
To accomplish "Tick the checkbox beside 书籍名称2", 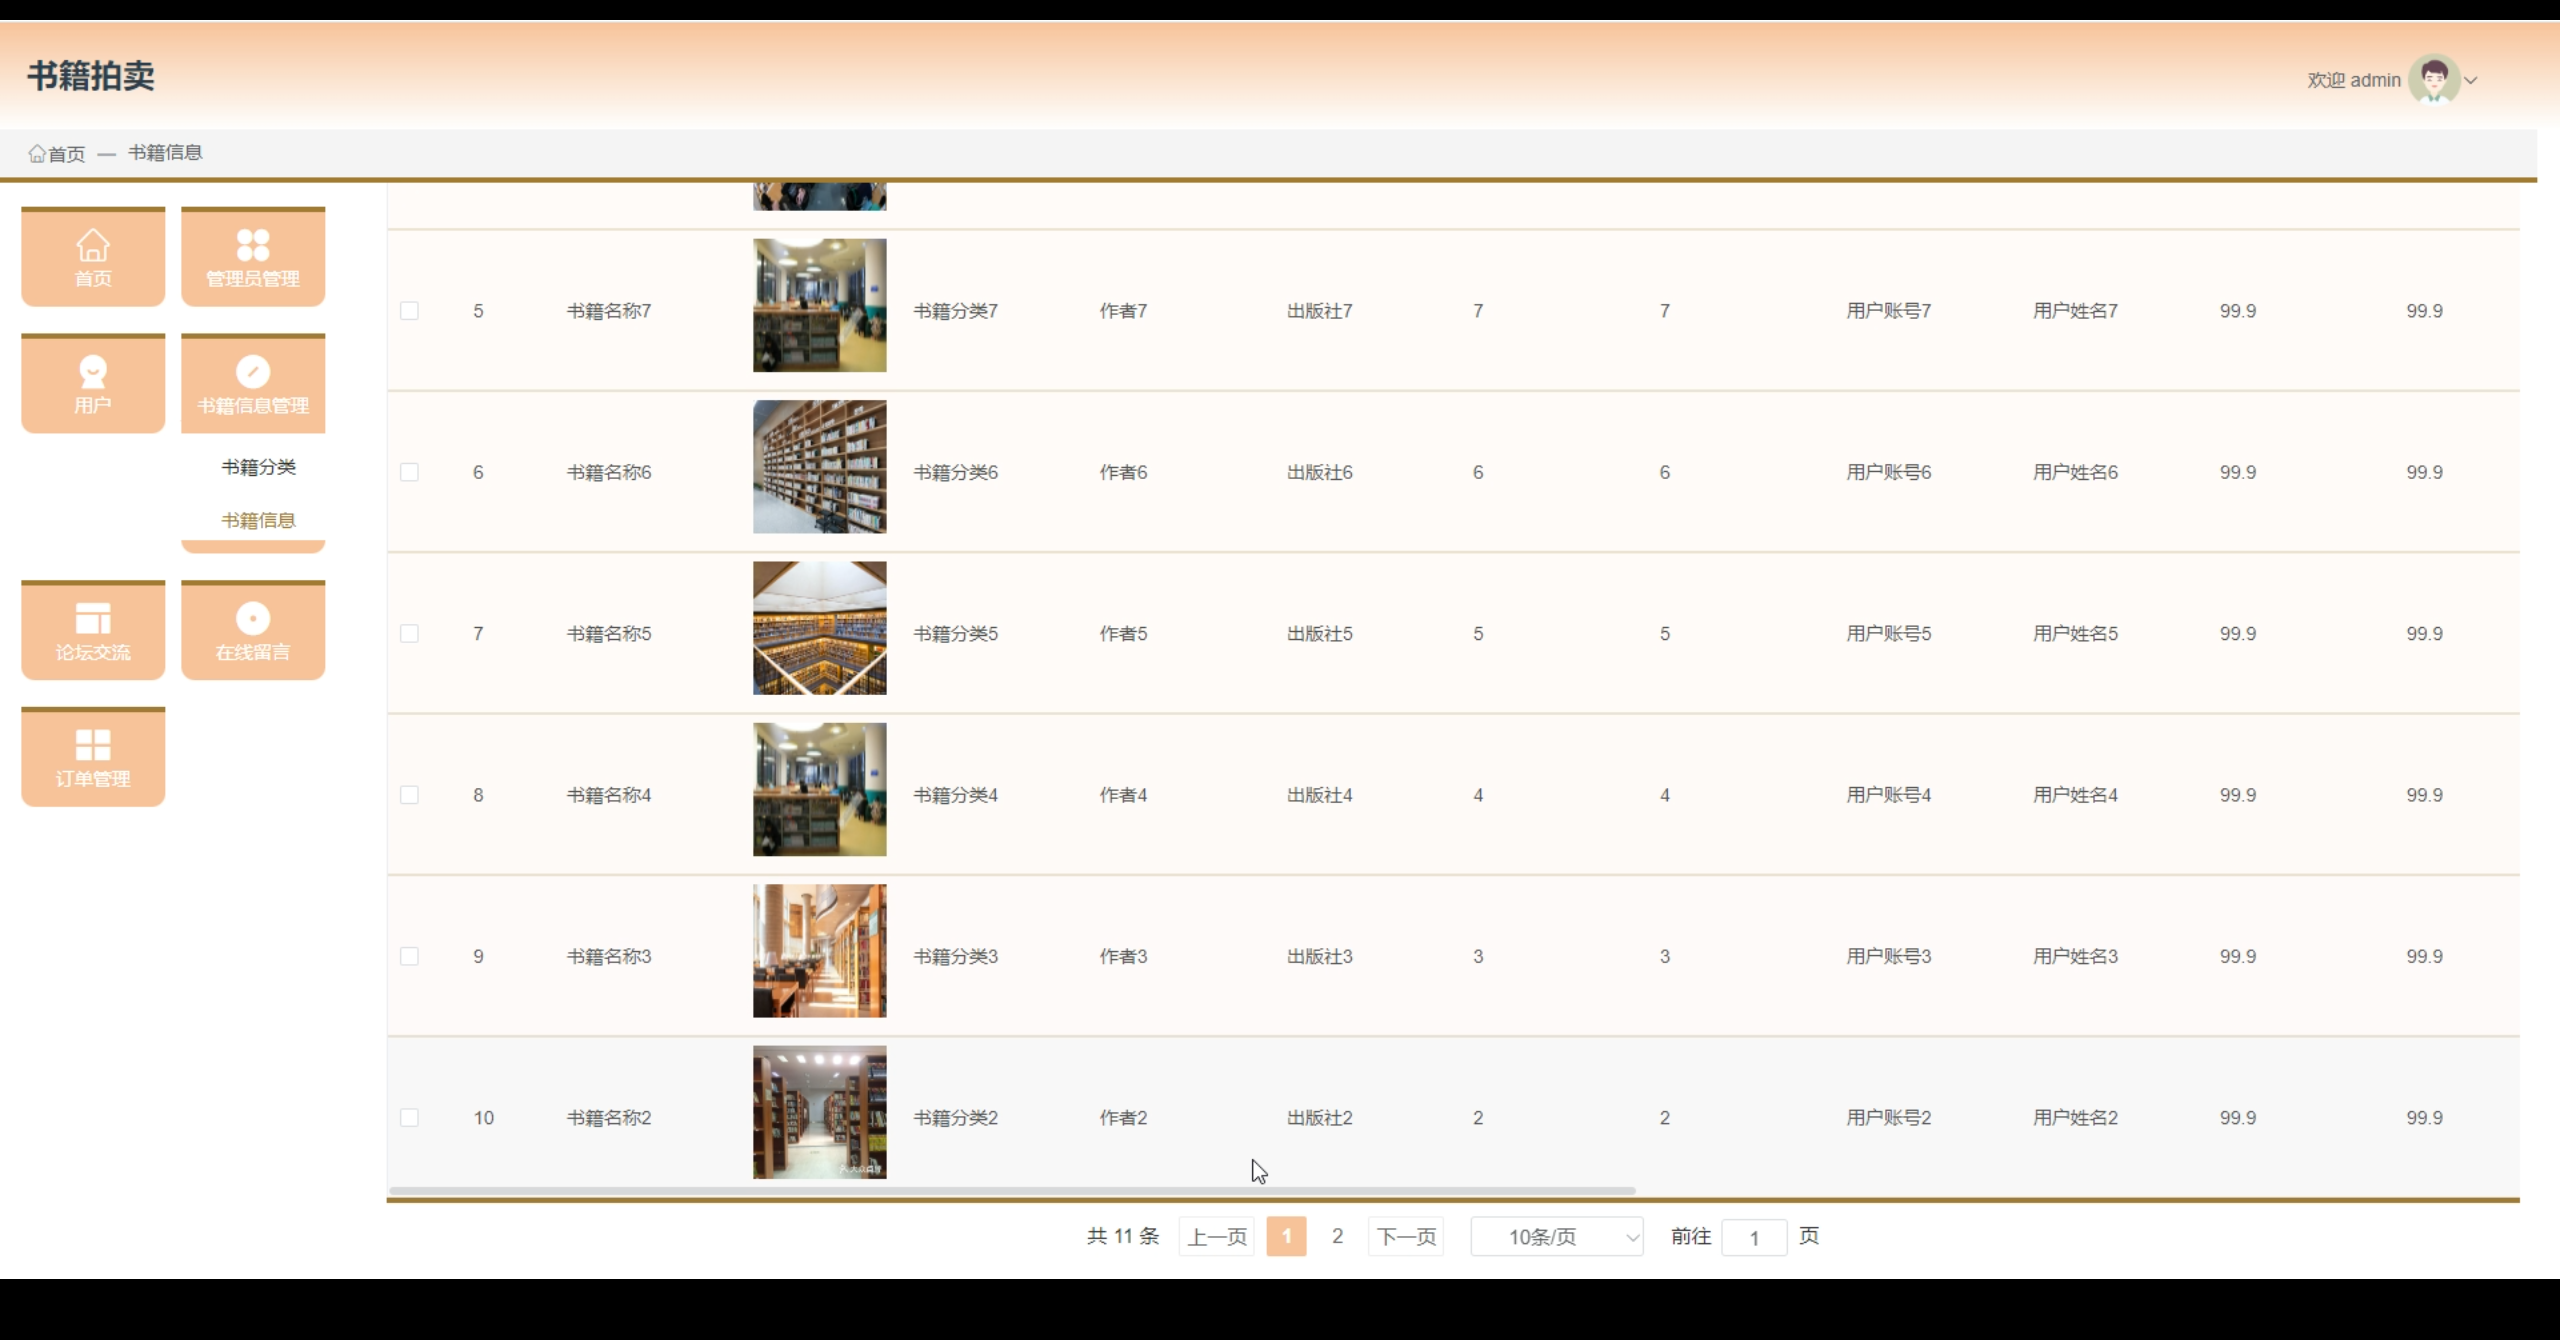I will (409, 1118).
